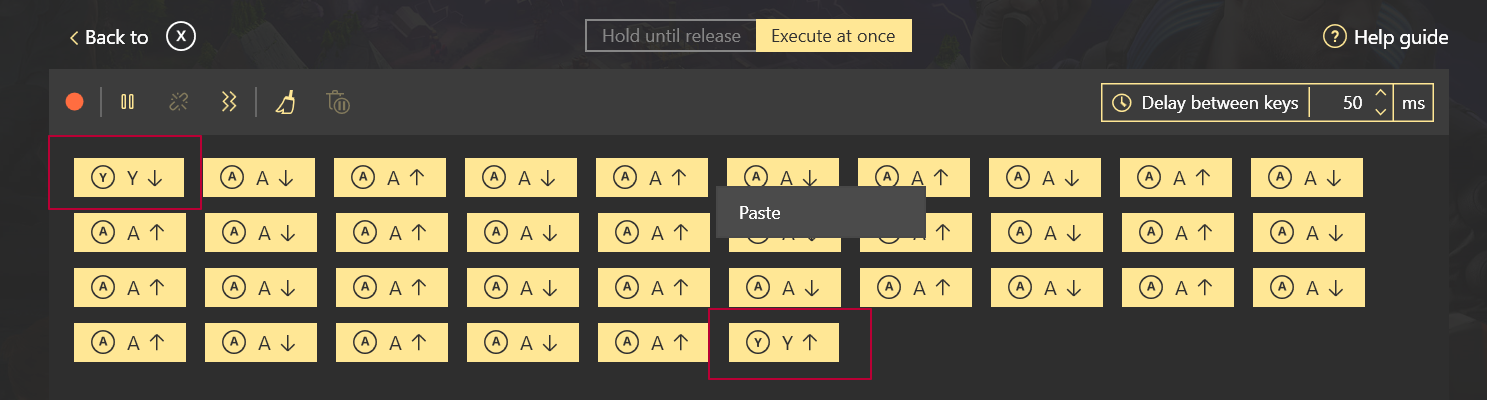Screen dimensions: 1487x400
Task: Click the circled X controller button icon
Action: pyautogui.click(x=181, y=37)
